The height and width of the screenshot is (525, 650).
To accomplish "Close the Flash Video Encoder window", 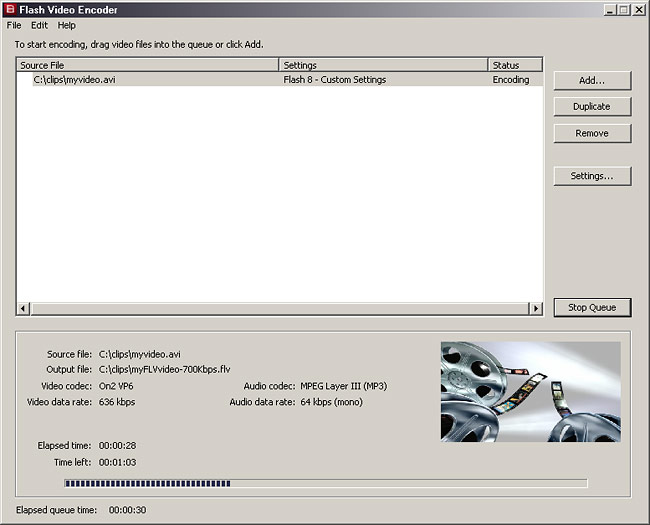I will tap(639, 10).
